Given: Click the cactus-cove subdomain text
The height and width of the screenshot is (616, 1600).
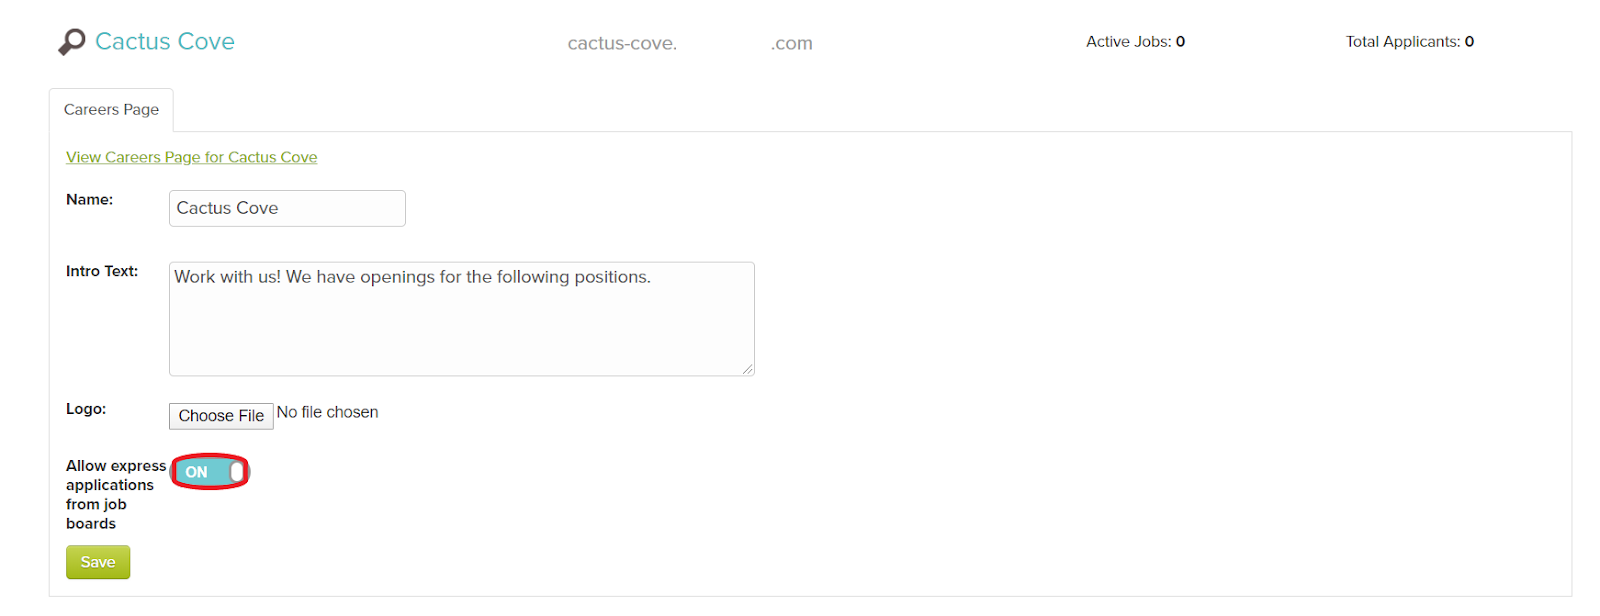Looking at the screenshot, I should coord(622,42).
